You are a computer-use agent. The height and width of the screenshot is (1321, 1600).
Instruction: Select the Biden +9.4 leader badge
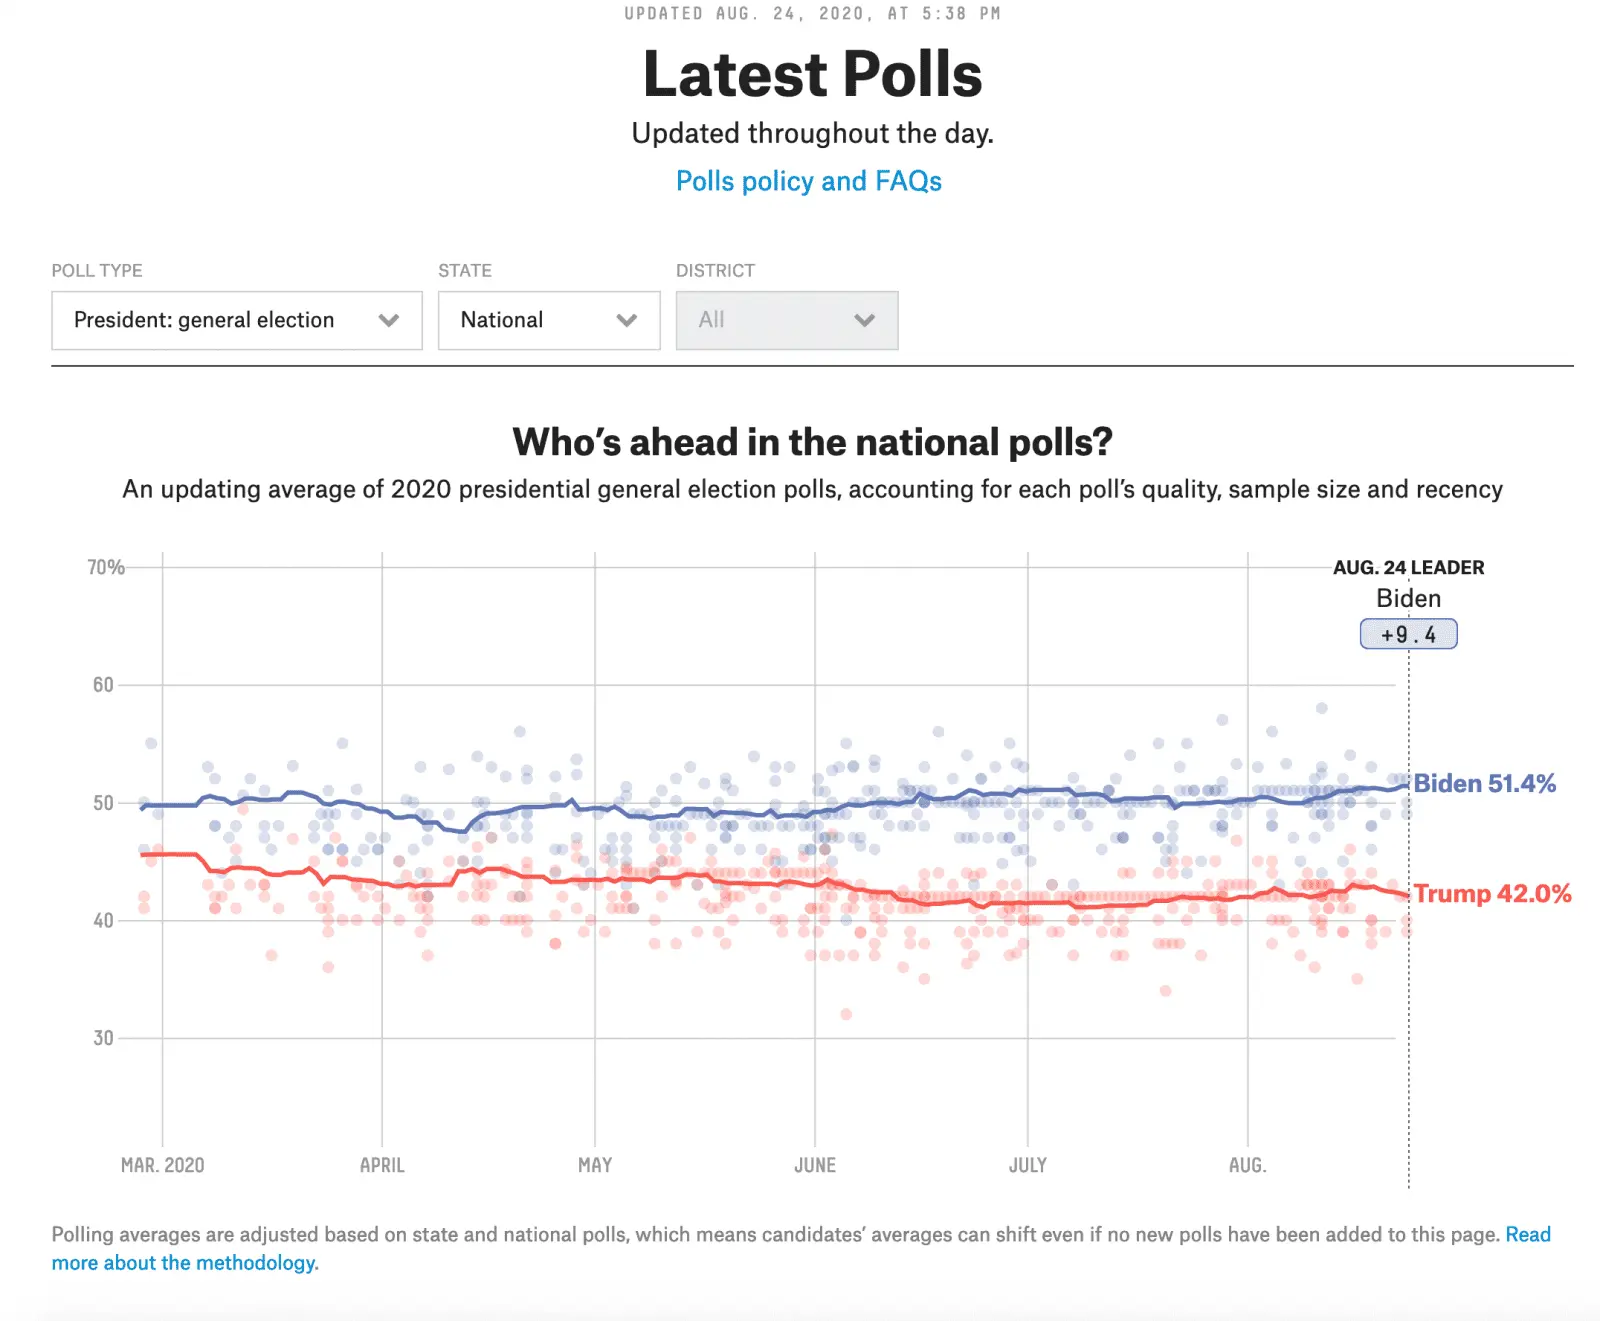(1408, 633)
